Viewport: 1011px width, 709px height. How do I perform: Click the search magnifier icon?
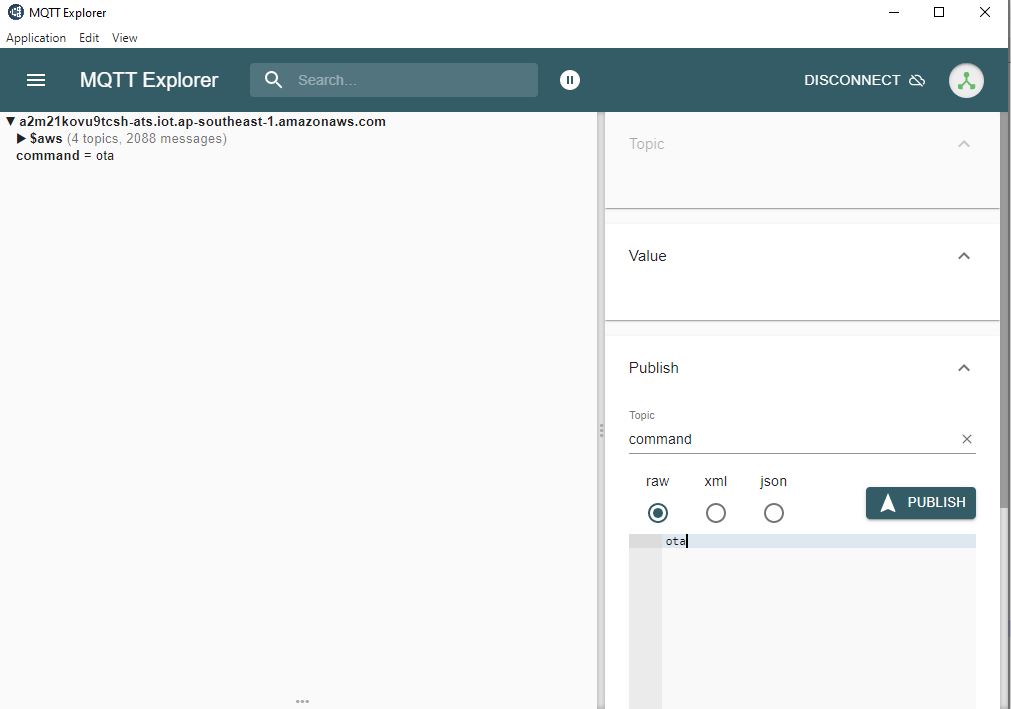point(273,80)
